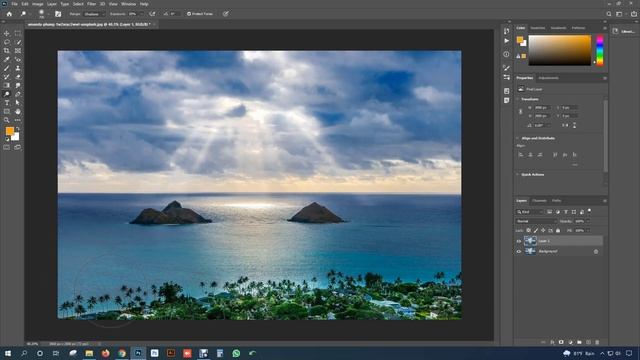This screenshot has height=360, width=640.
Task: Click the Windows Start button
Action: click(8, 353)
